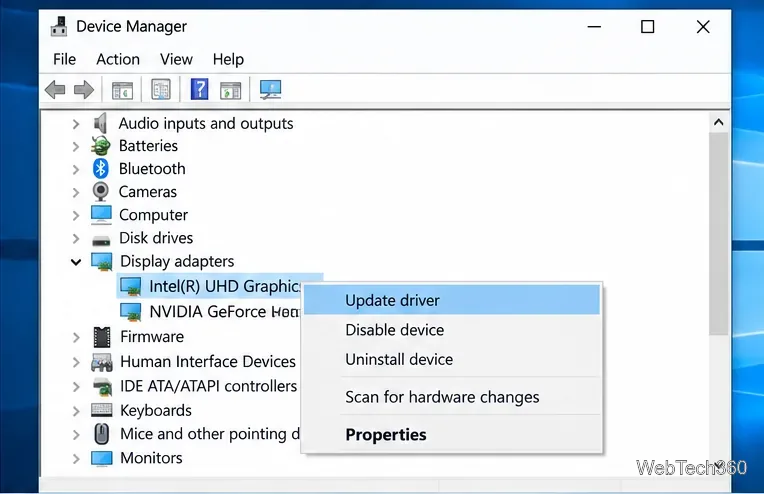The image size is (764, 494).
Task: Click the Keyboards icon
Action: [x=102, y=410]
